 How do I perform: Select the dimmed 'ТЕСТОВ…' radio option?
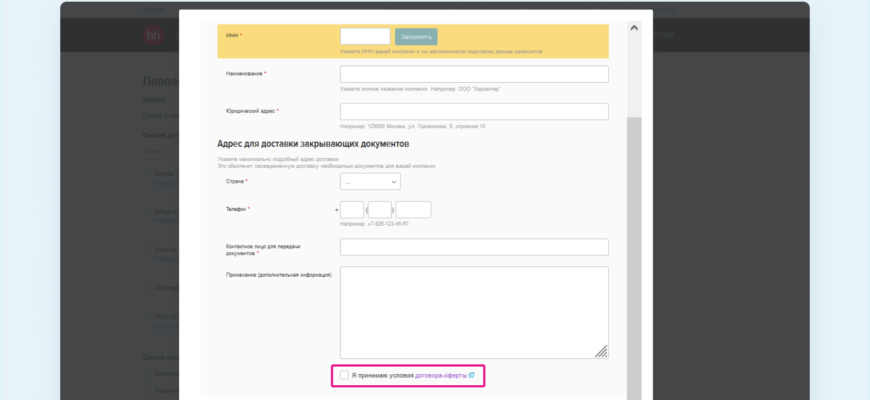148,317
